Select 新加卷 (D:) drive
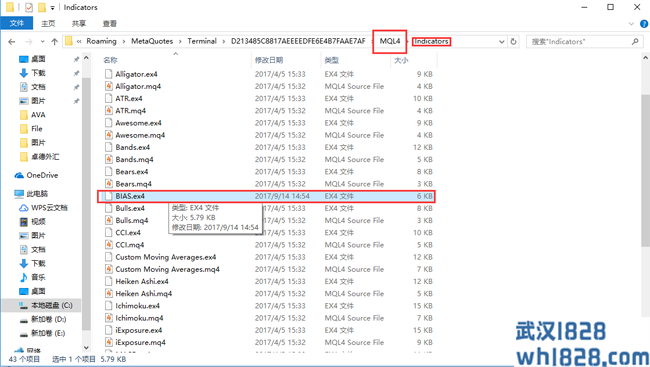The height and width of the screenshot is (367, 650). coord(49,319)
